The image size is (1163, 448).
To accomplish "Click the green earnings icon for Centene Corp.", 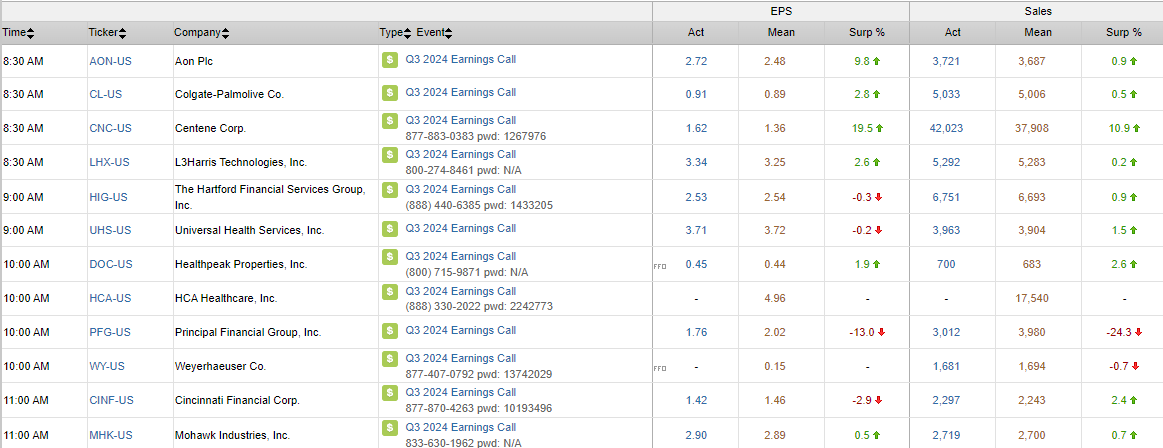I will 389,121.
